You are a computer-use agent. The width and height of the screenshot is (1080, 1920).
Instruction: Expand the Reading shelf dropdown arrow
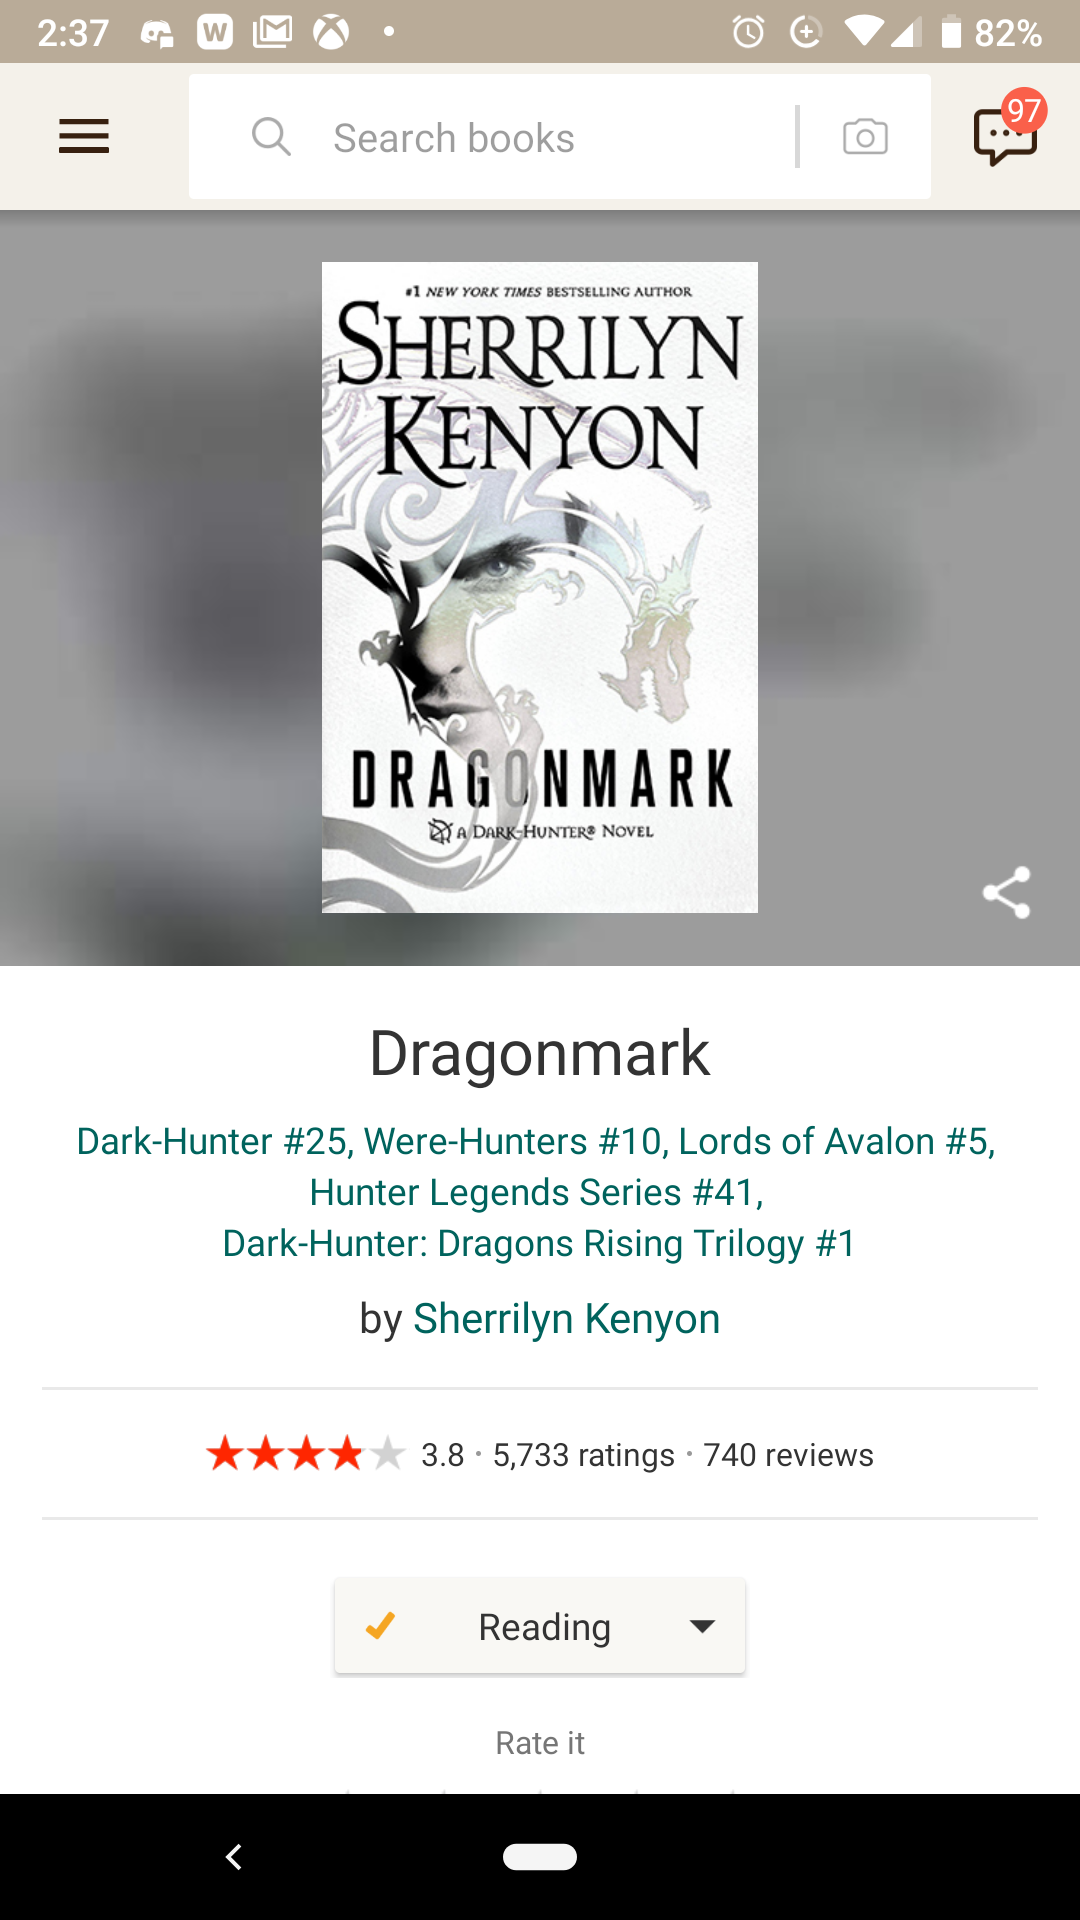[703, 1627]
